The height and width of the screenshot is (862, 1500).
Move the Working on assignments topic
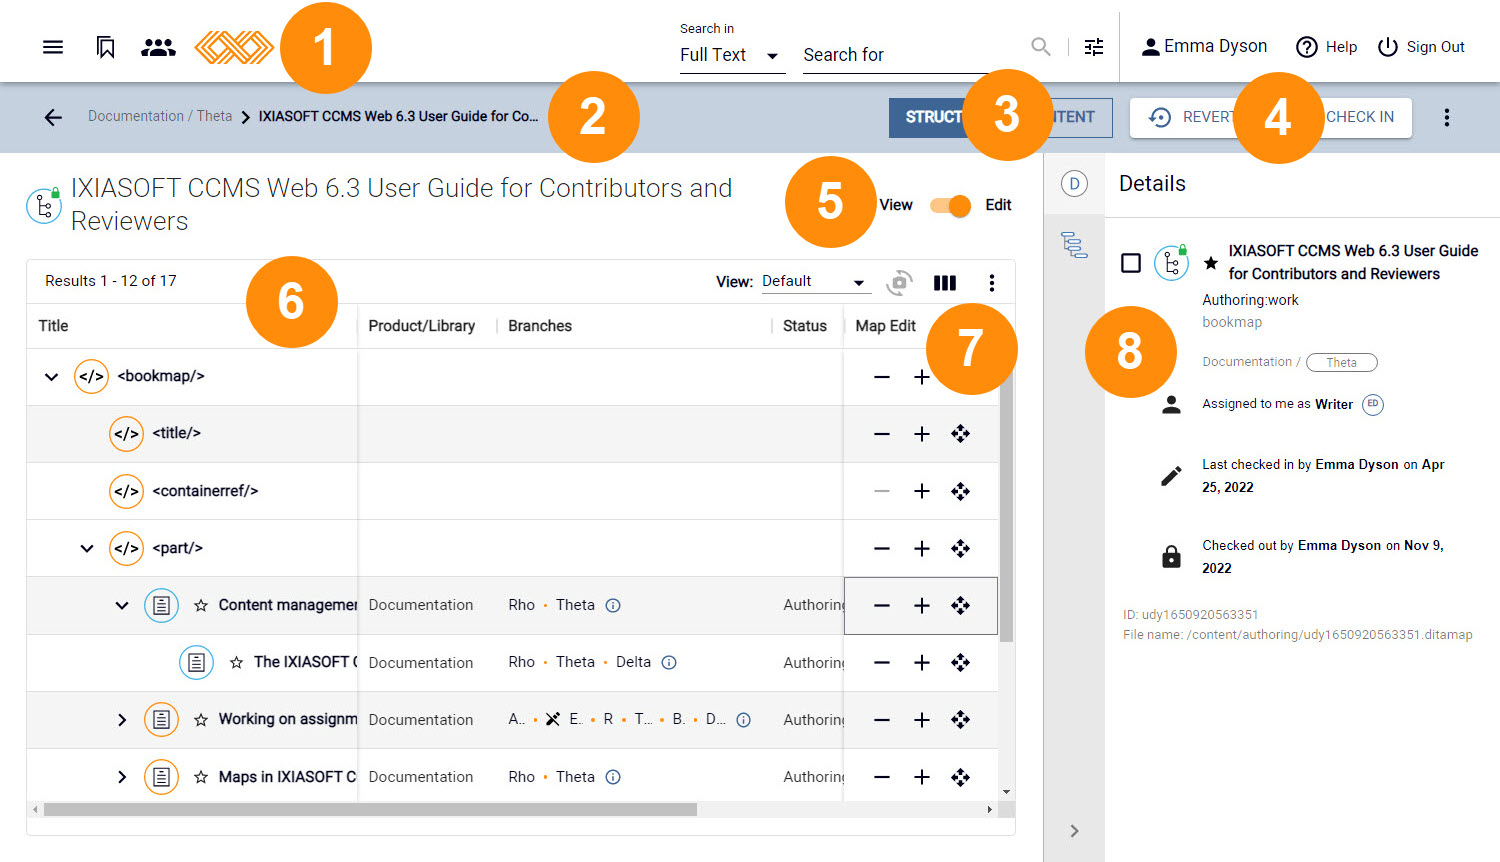[961, 720]
